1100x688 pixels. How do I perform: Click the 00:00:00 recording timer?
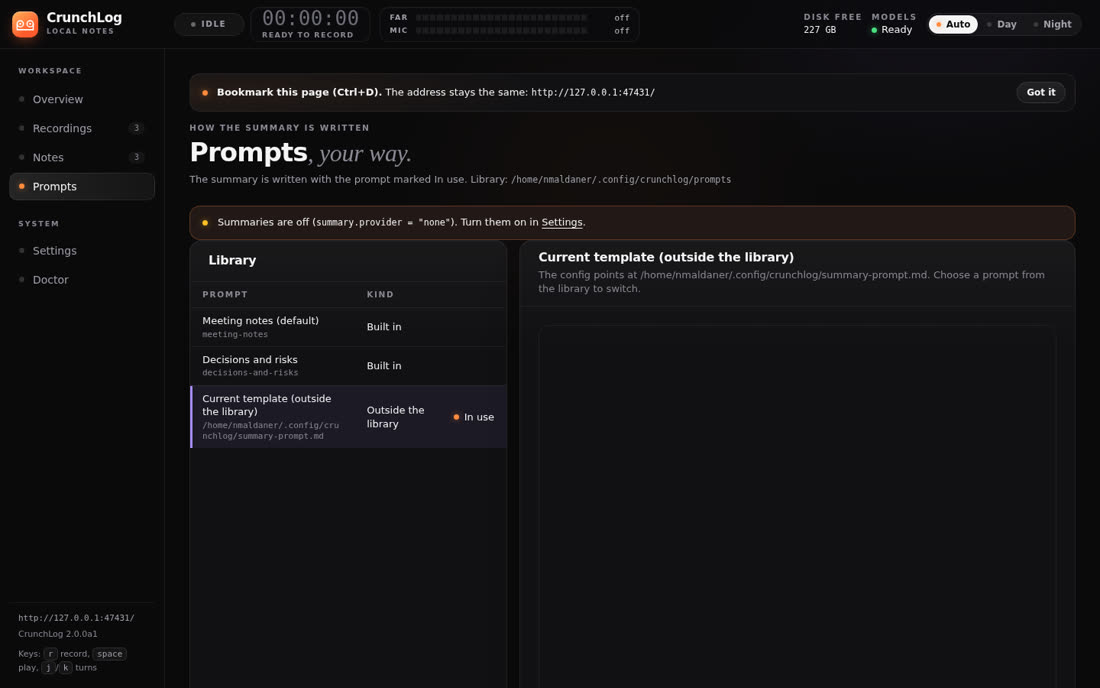point(310,18)
